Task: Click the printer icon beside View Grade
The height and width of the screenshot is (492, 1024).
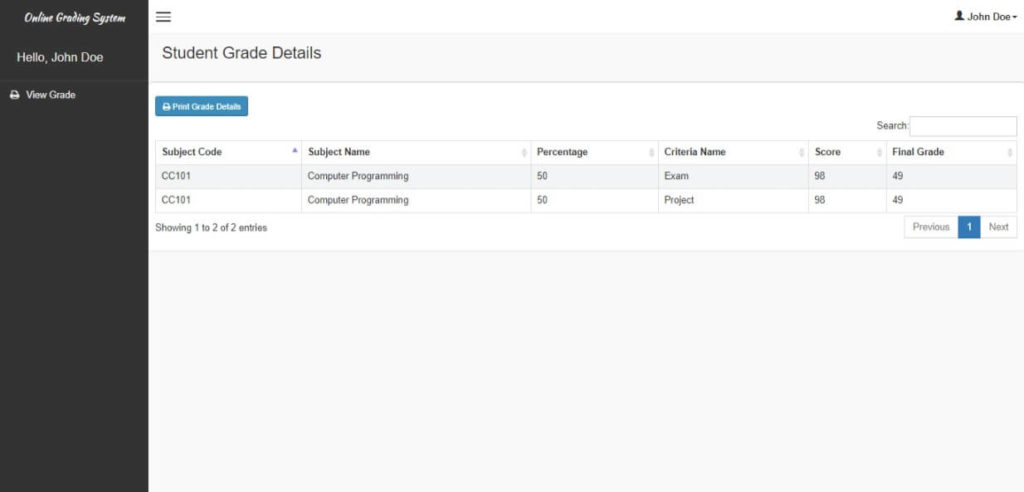Action: pyautogui.click(x=14, y=95)
